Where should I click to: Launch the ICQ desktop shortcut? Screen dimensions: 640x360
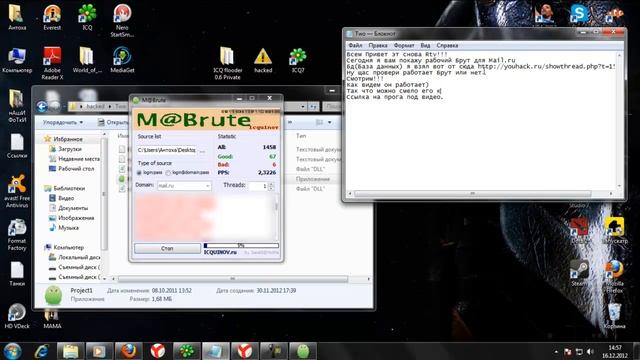pyautogui.click(x=87, y=17)
